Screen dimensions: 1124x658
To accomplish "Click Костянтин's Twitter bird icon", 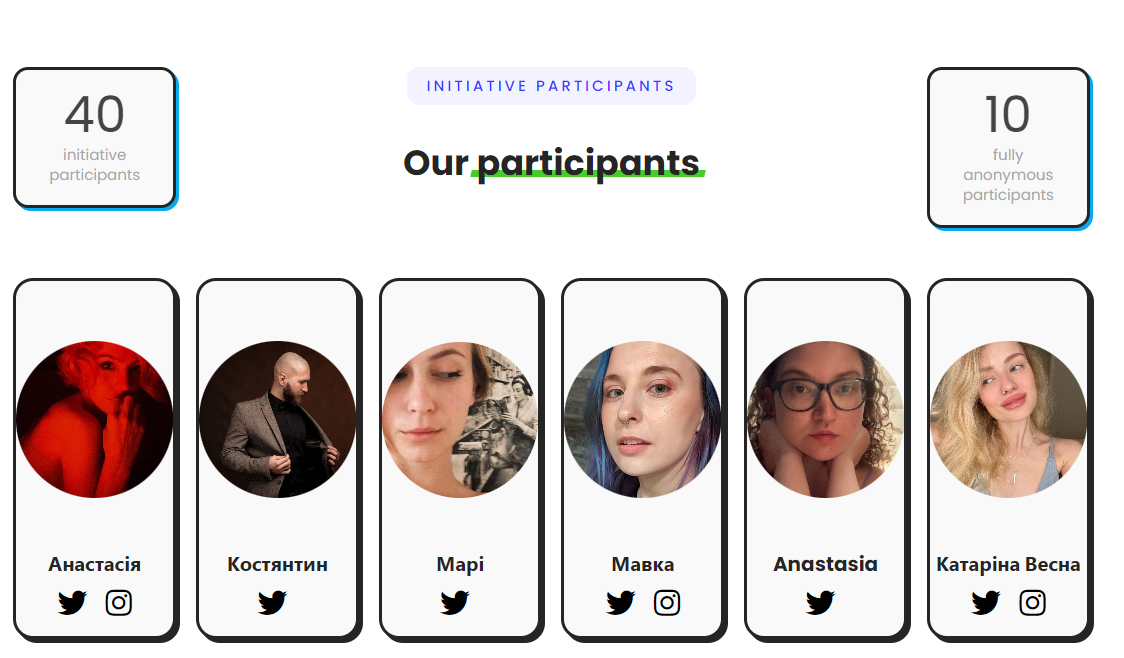I will point(272,603).
